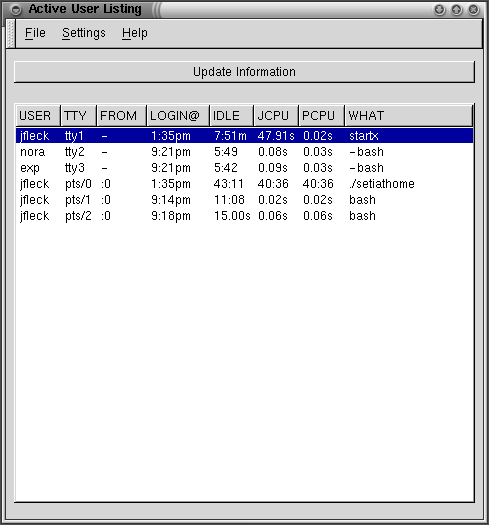Click the IDLE column header
This screenshot has width=489, height=525.
point(231,116)
